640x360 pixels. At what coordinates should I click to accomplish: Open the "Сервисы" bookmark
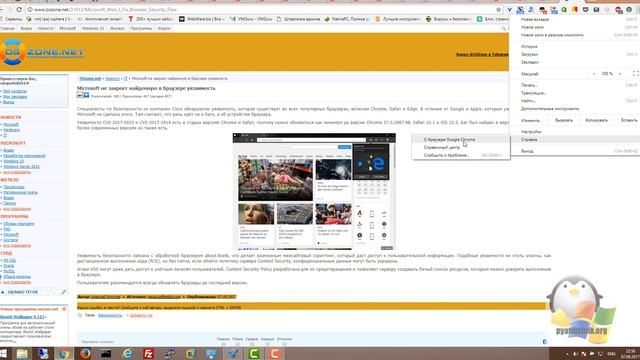point(11,19)
